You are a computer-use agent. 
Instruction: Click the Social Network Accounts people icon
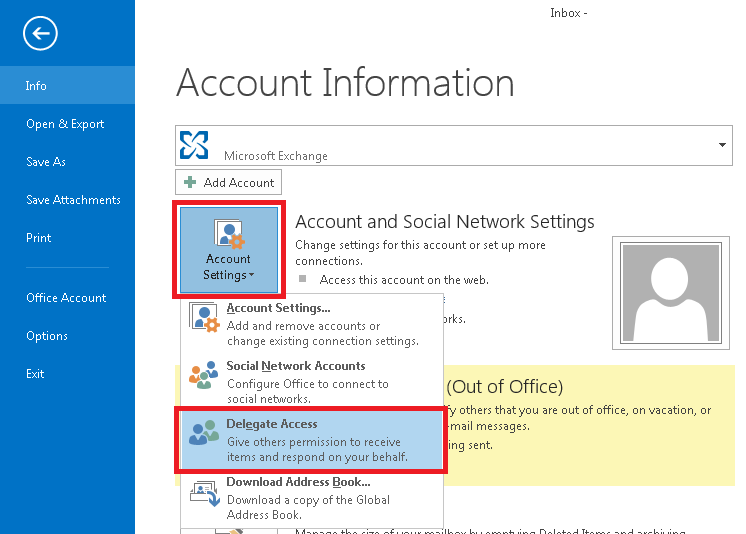(203, 375)
